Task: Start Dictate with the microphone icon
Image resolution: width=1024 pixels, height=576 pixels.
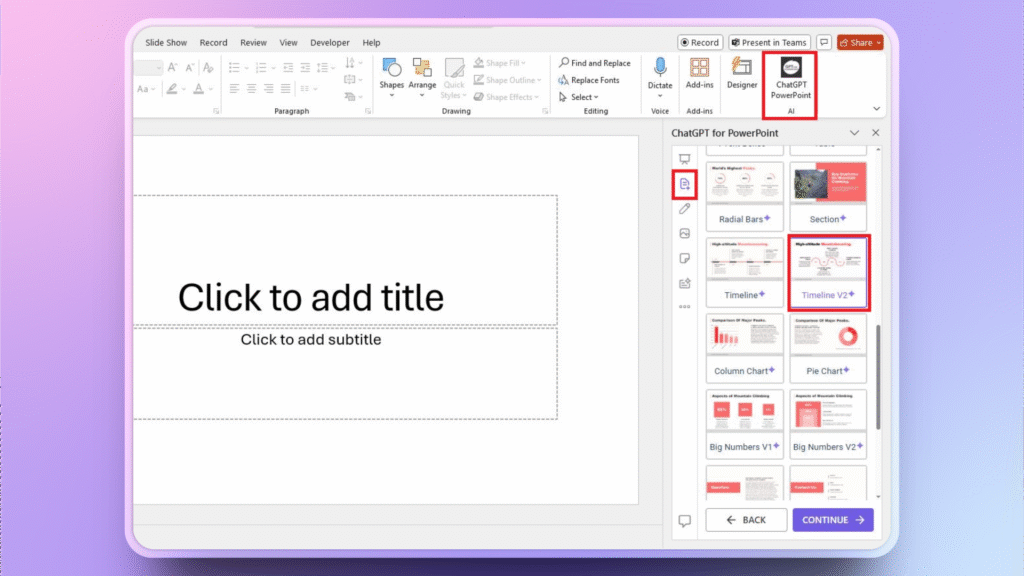Action: pos(660,72)
